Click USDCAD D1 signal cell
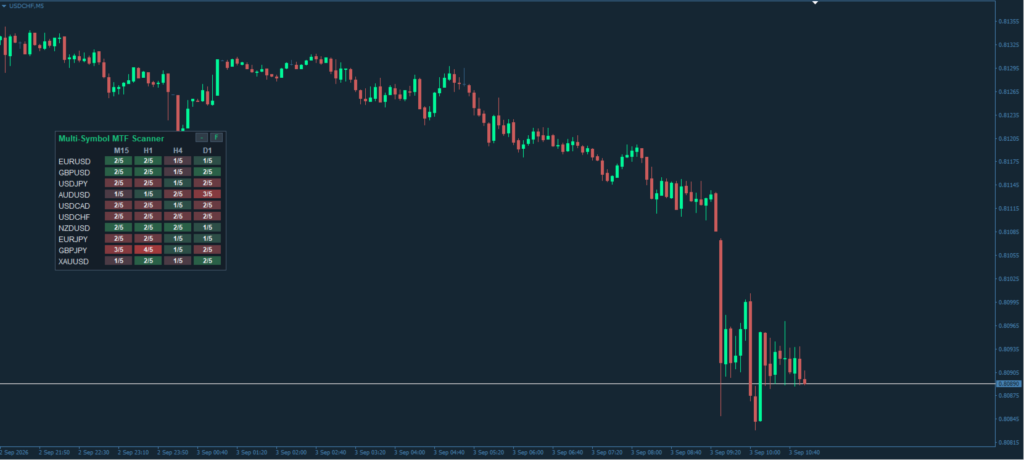Screen dimensions: 1024x460 pos(207,205)
